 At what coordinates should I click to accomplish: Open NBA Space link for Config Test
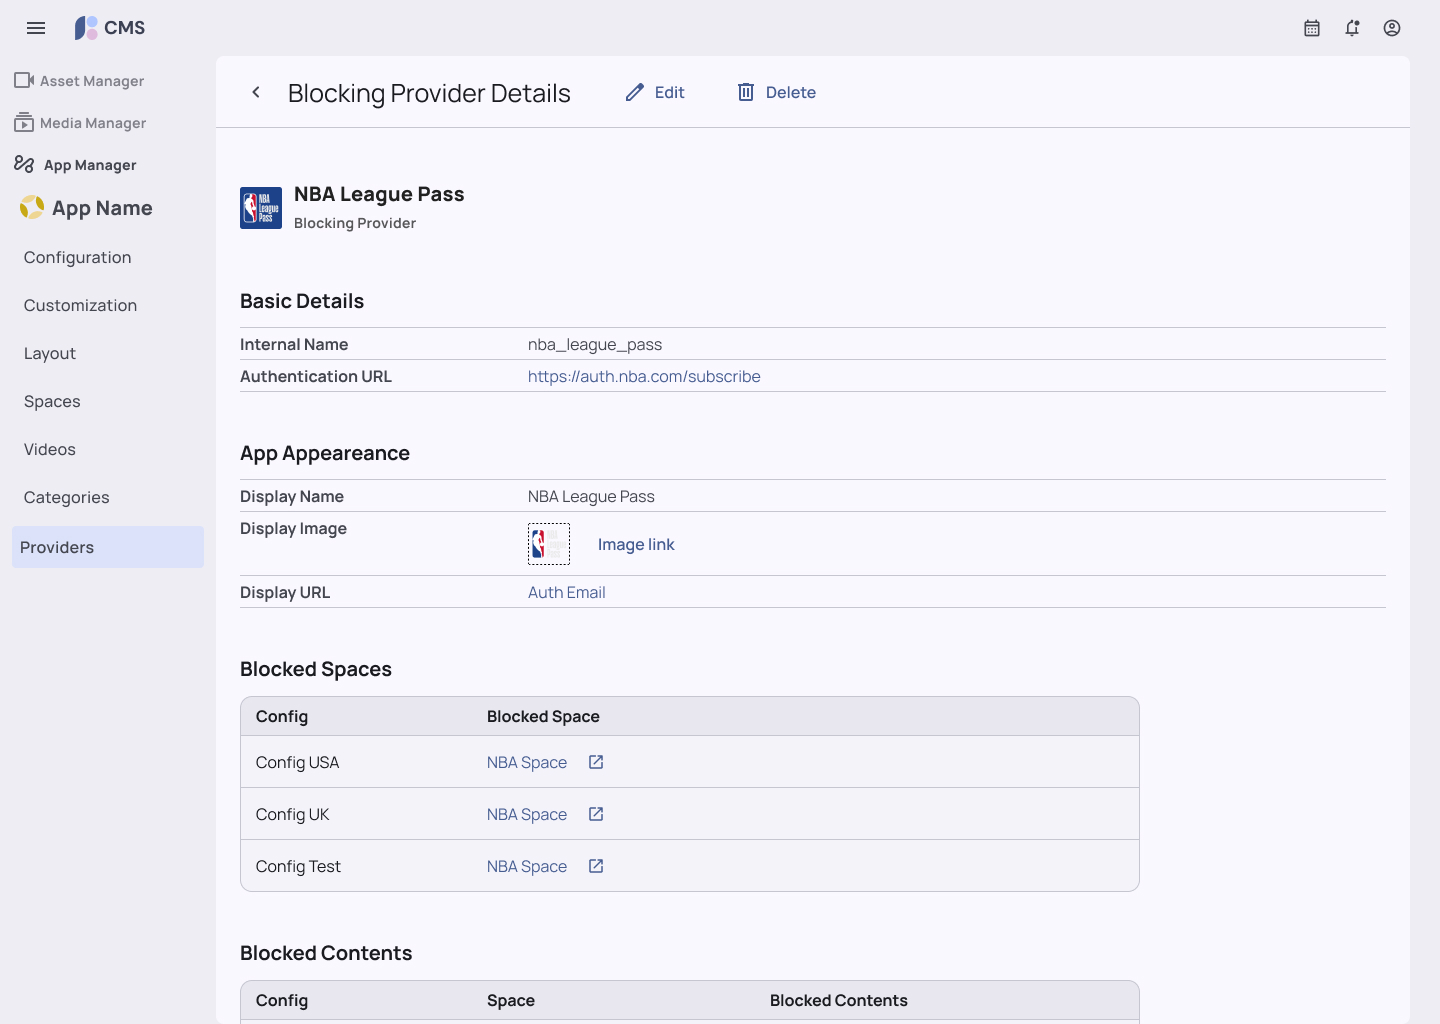pyautogui.click(x=527, y=866)
